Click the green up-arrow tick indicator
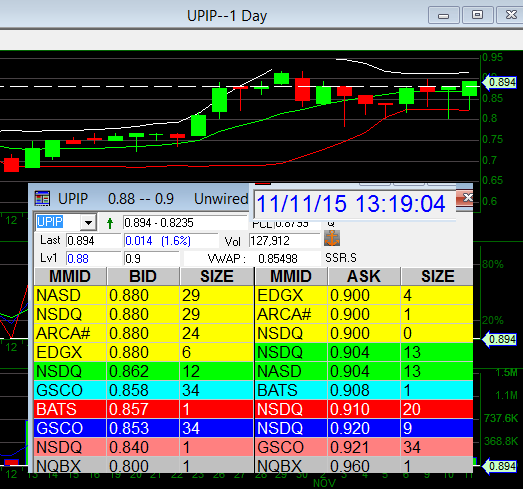Image resolution: width=523 pixels, height=489 pixels. coord(110,223)
